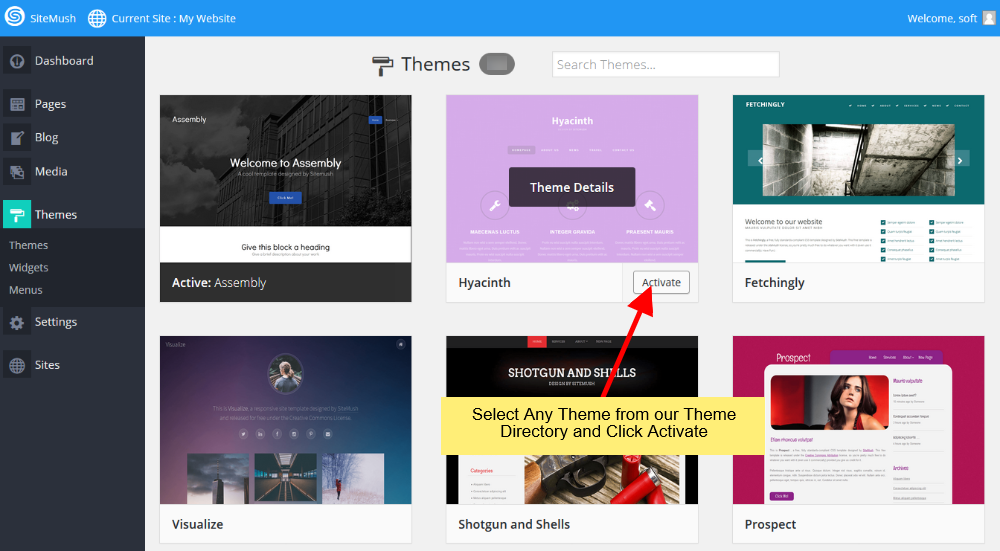Open the Blog pencil icon
Screen dimensions: 1000x551
pos(17,138)
